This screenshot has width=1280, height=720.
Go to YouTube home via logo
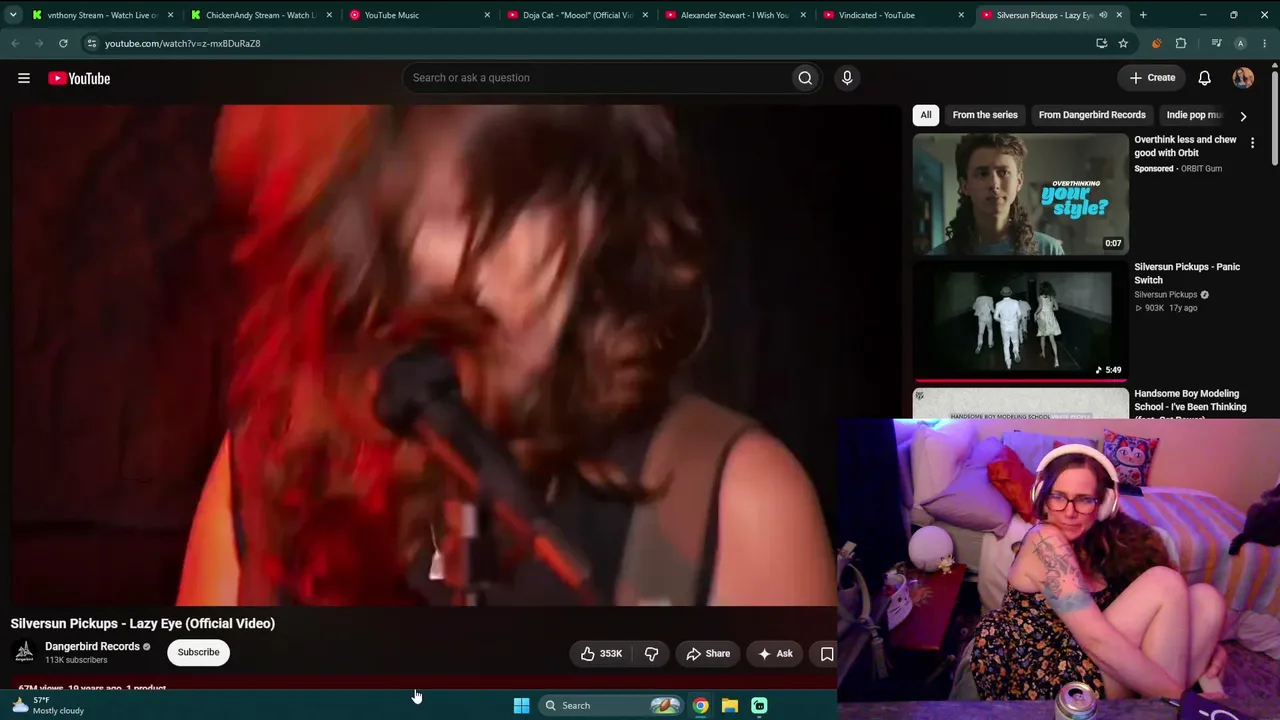click(79, 78)
